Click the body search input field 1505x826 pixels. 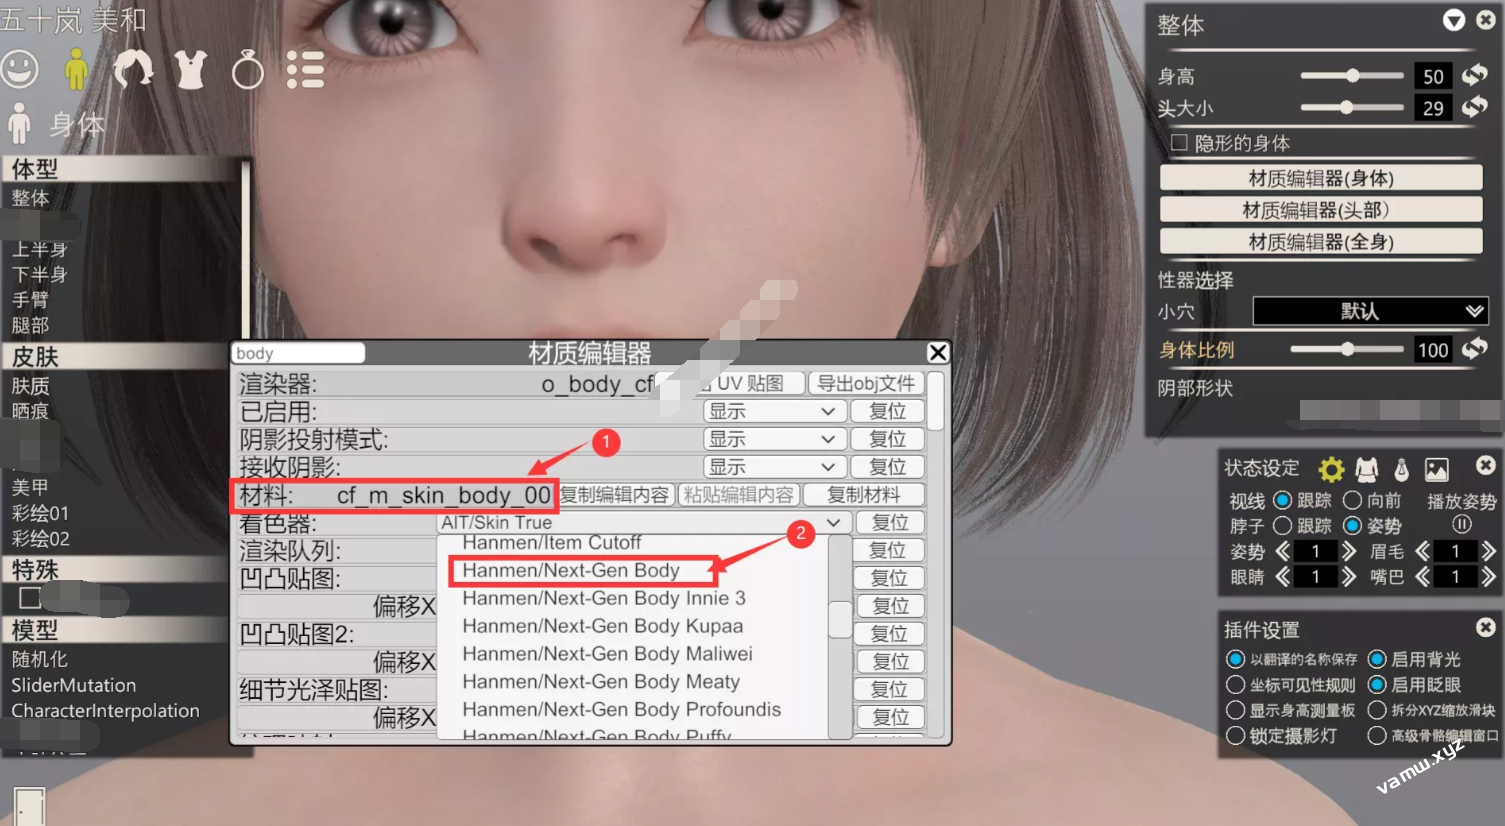tap(298, 353)
